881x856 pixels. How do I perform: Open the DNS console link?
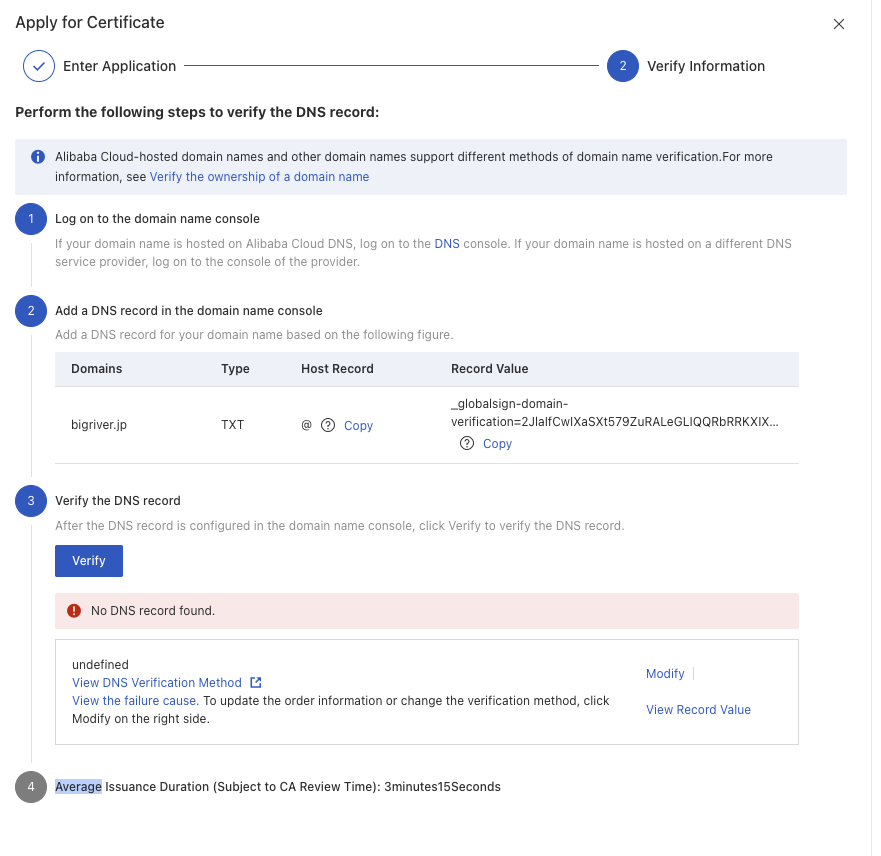[447, 244]
